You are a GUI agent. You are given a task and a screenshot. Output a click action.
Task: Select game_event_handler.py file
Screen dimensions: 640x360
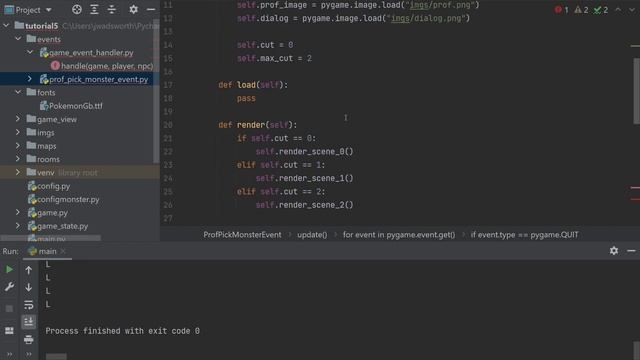point(87,53)
